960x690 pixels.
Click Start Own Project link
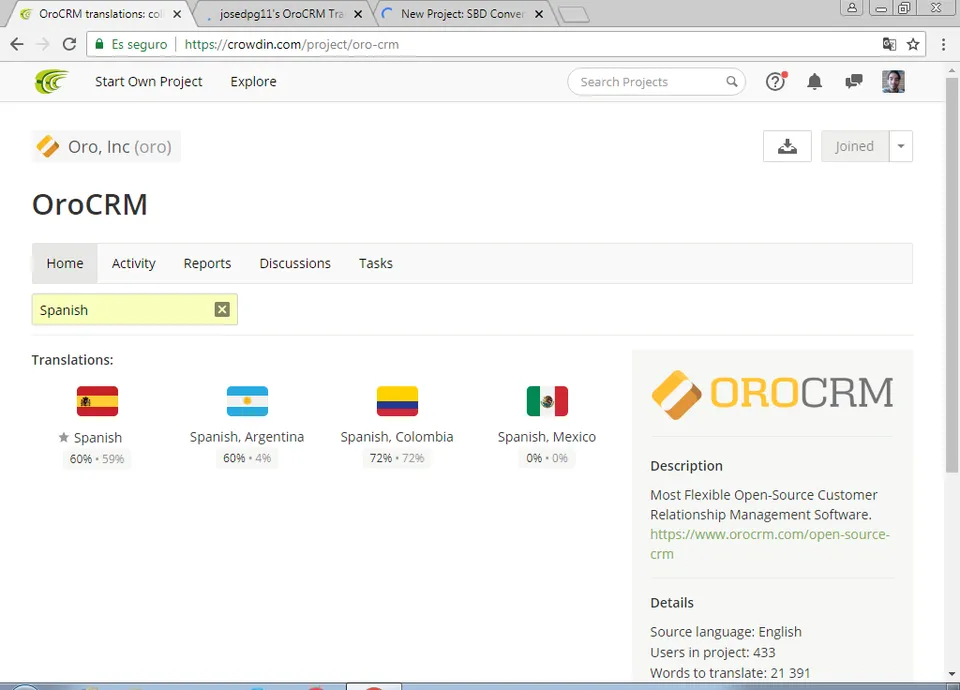point(149,81)
